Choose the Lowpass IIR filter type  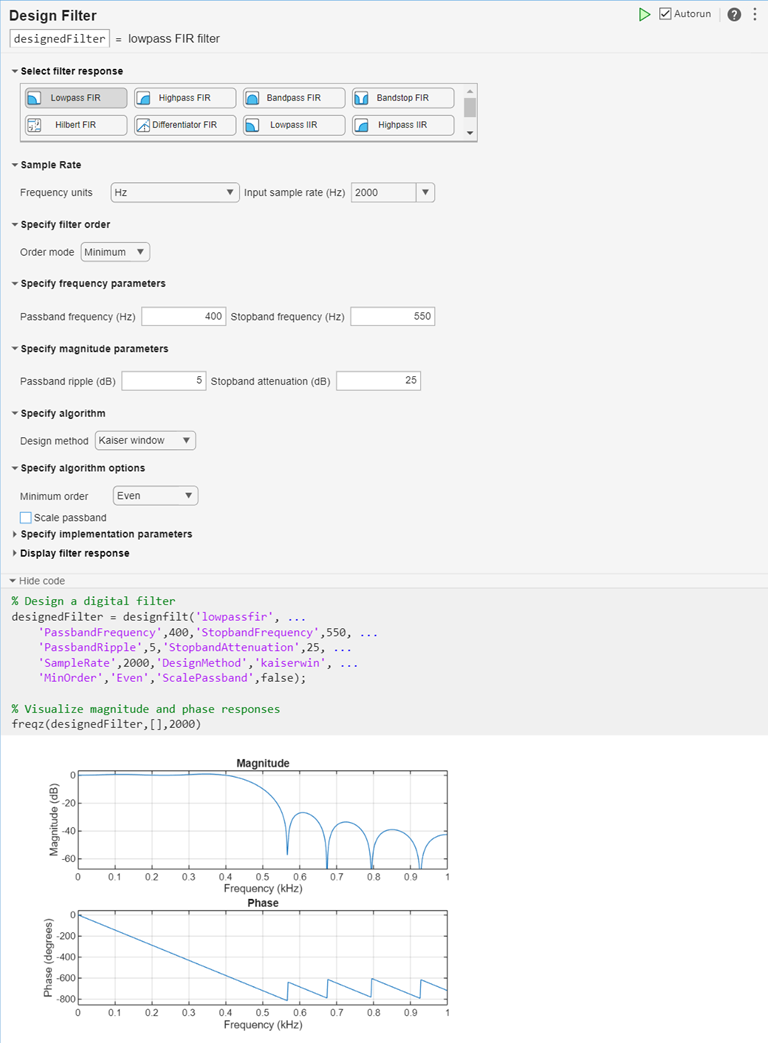[x=293, y=124]
